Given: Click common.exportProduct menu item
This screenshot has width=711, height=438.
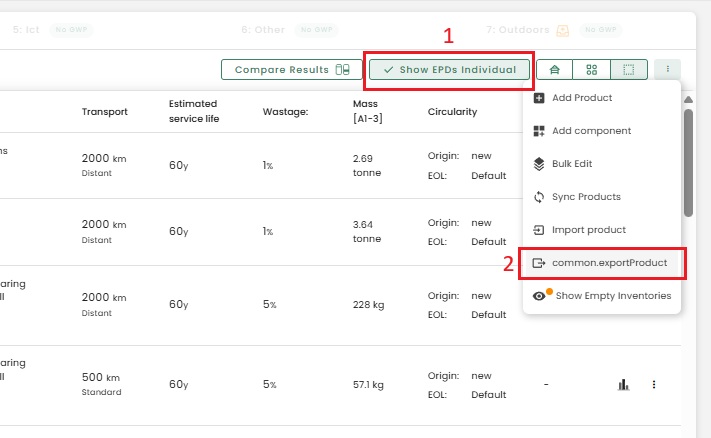Looking at the screenshot, I should point(603,263).
